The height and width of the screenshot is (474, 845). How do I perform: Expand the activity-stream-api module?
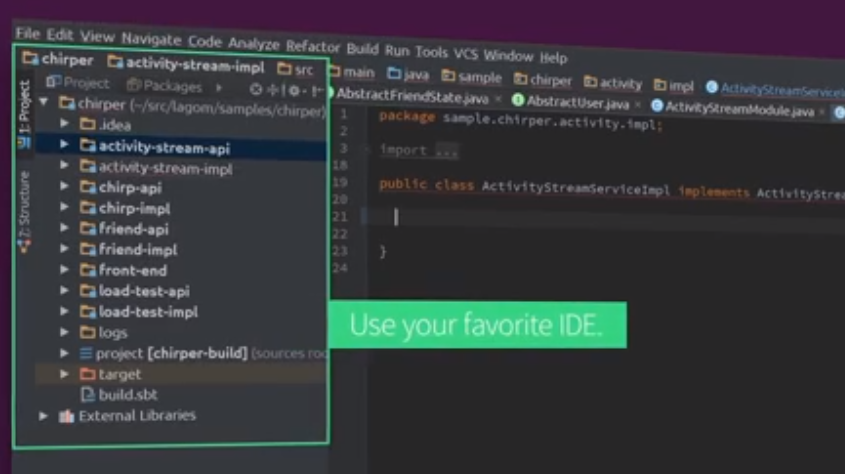click(64, 144)
